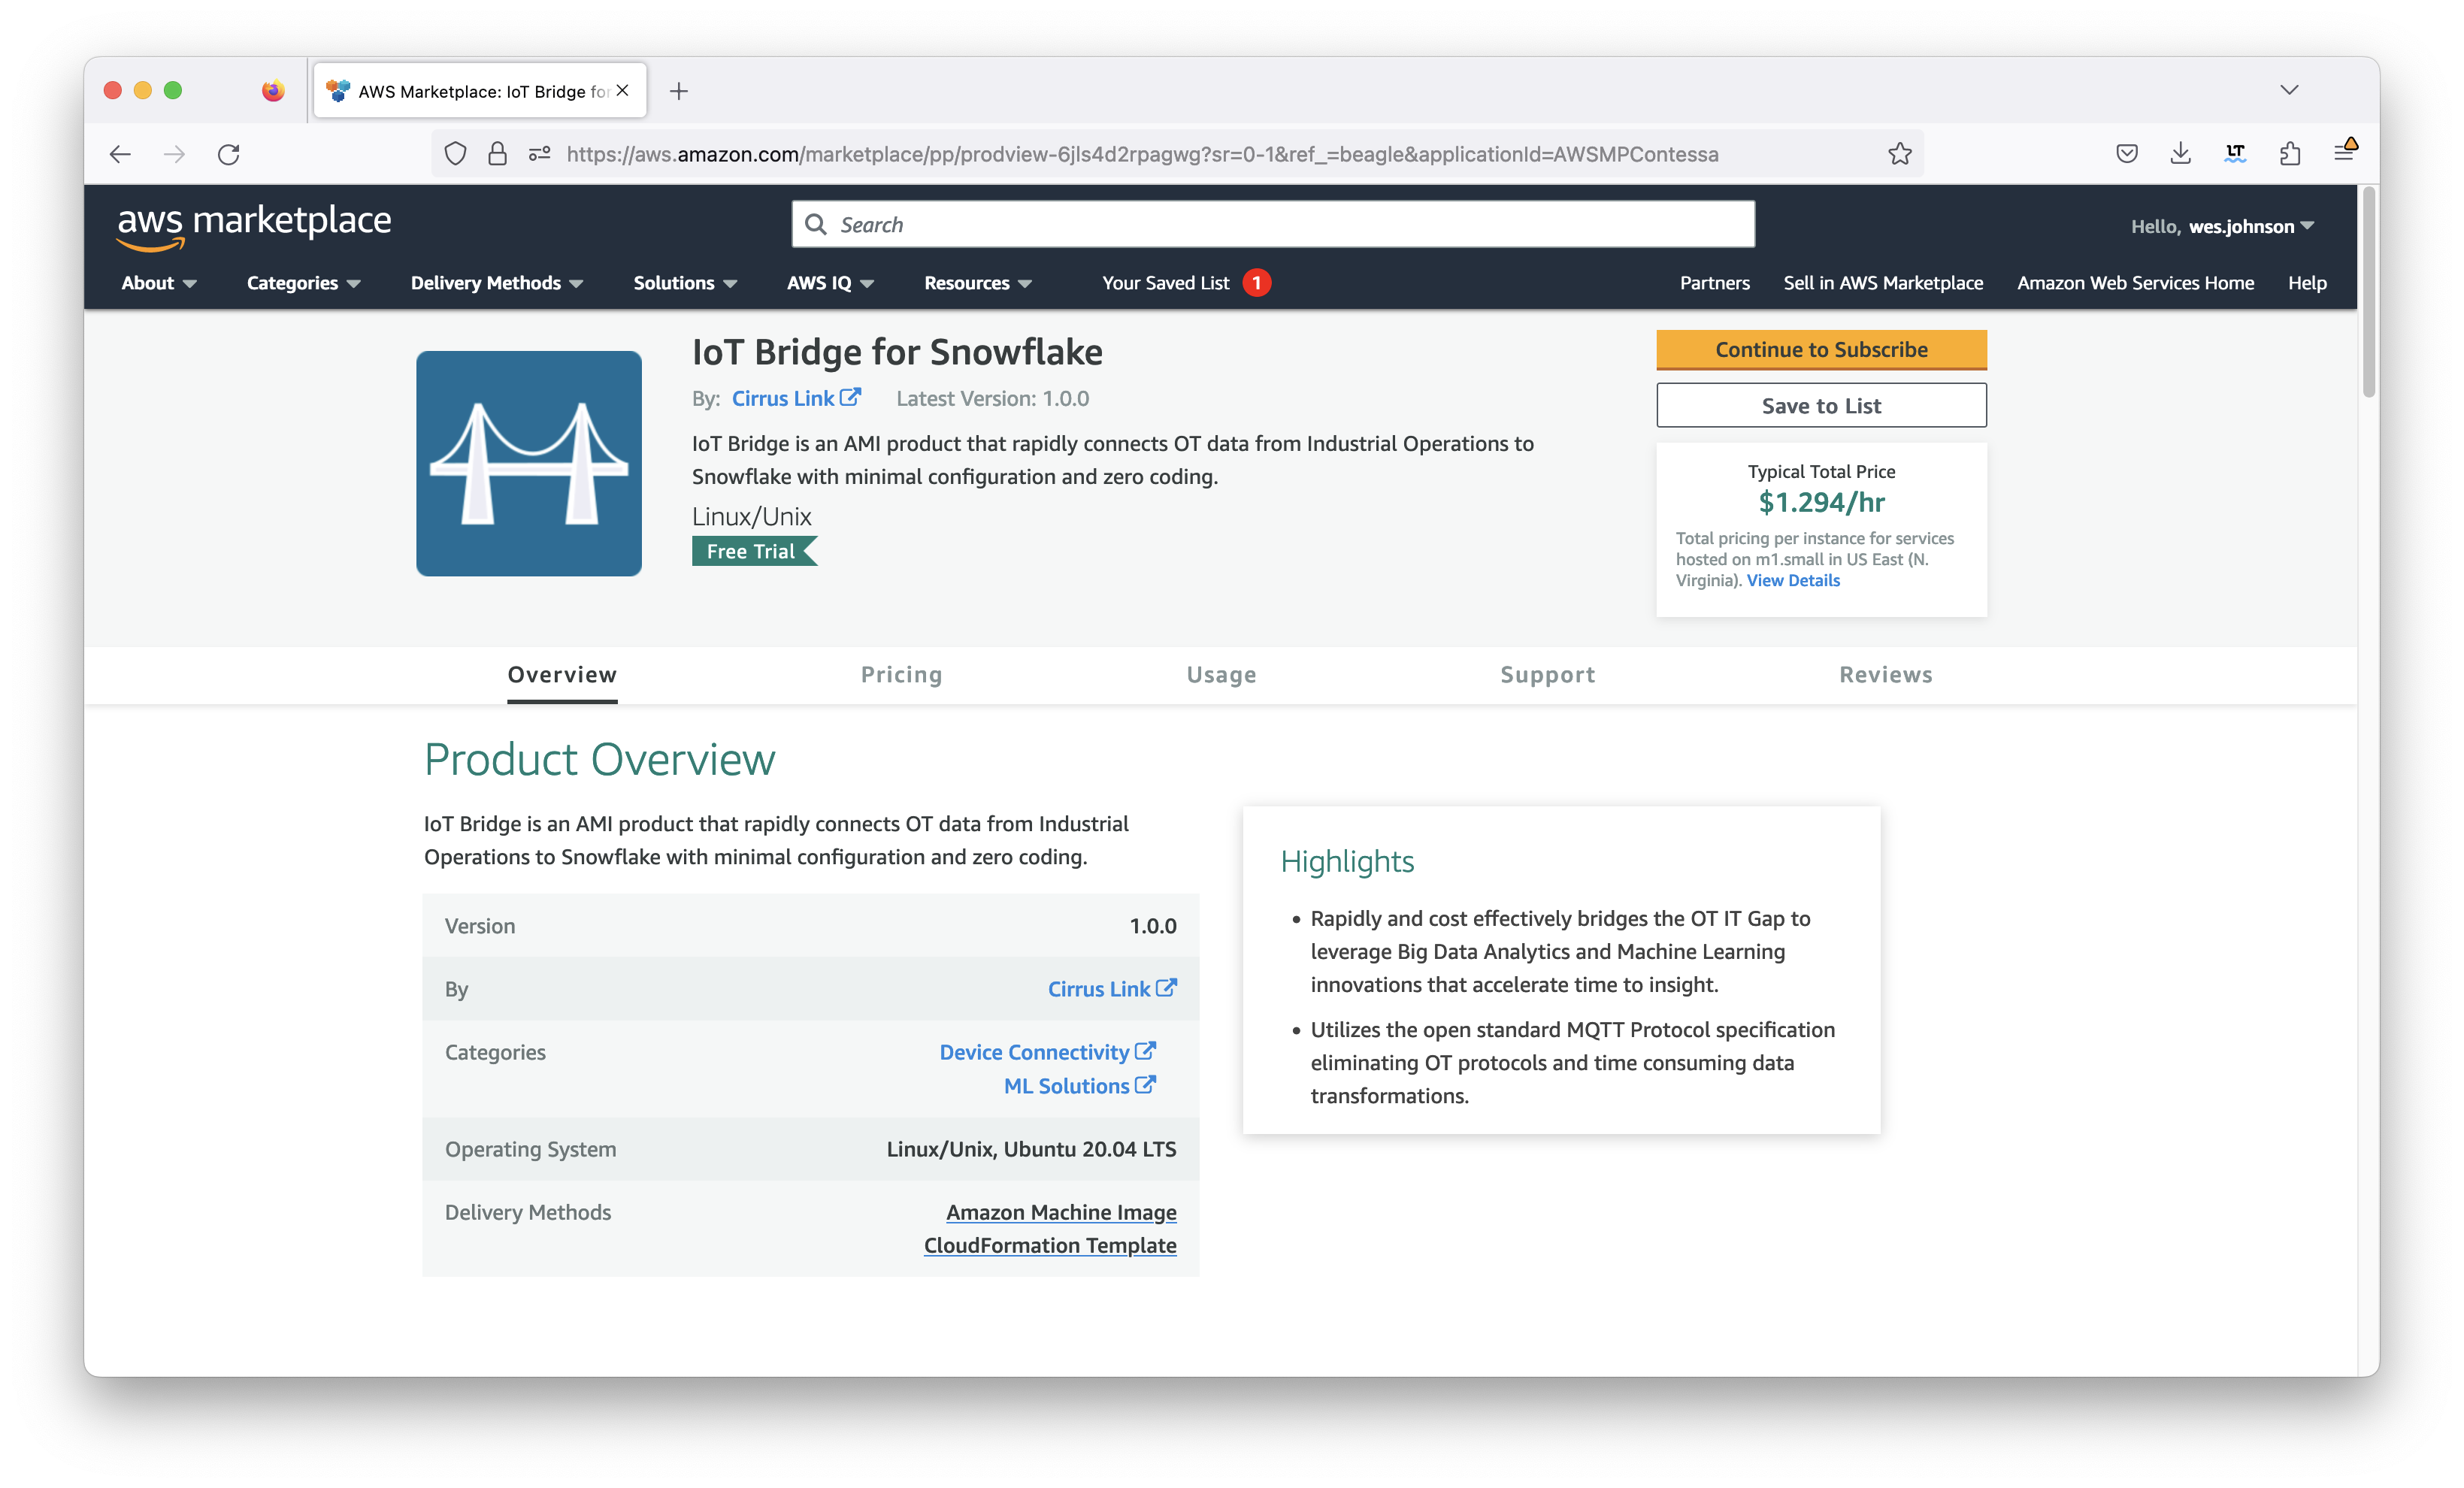
Task: Click external link icon beside ML Solutions
Action: pyautogui.click(x=1146, y=1085)
